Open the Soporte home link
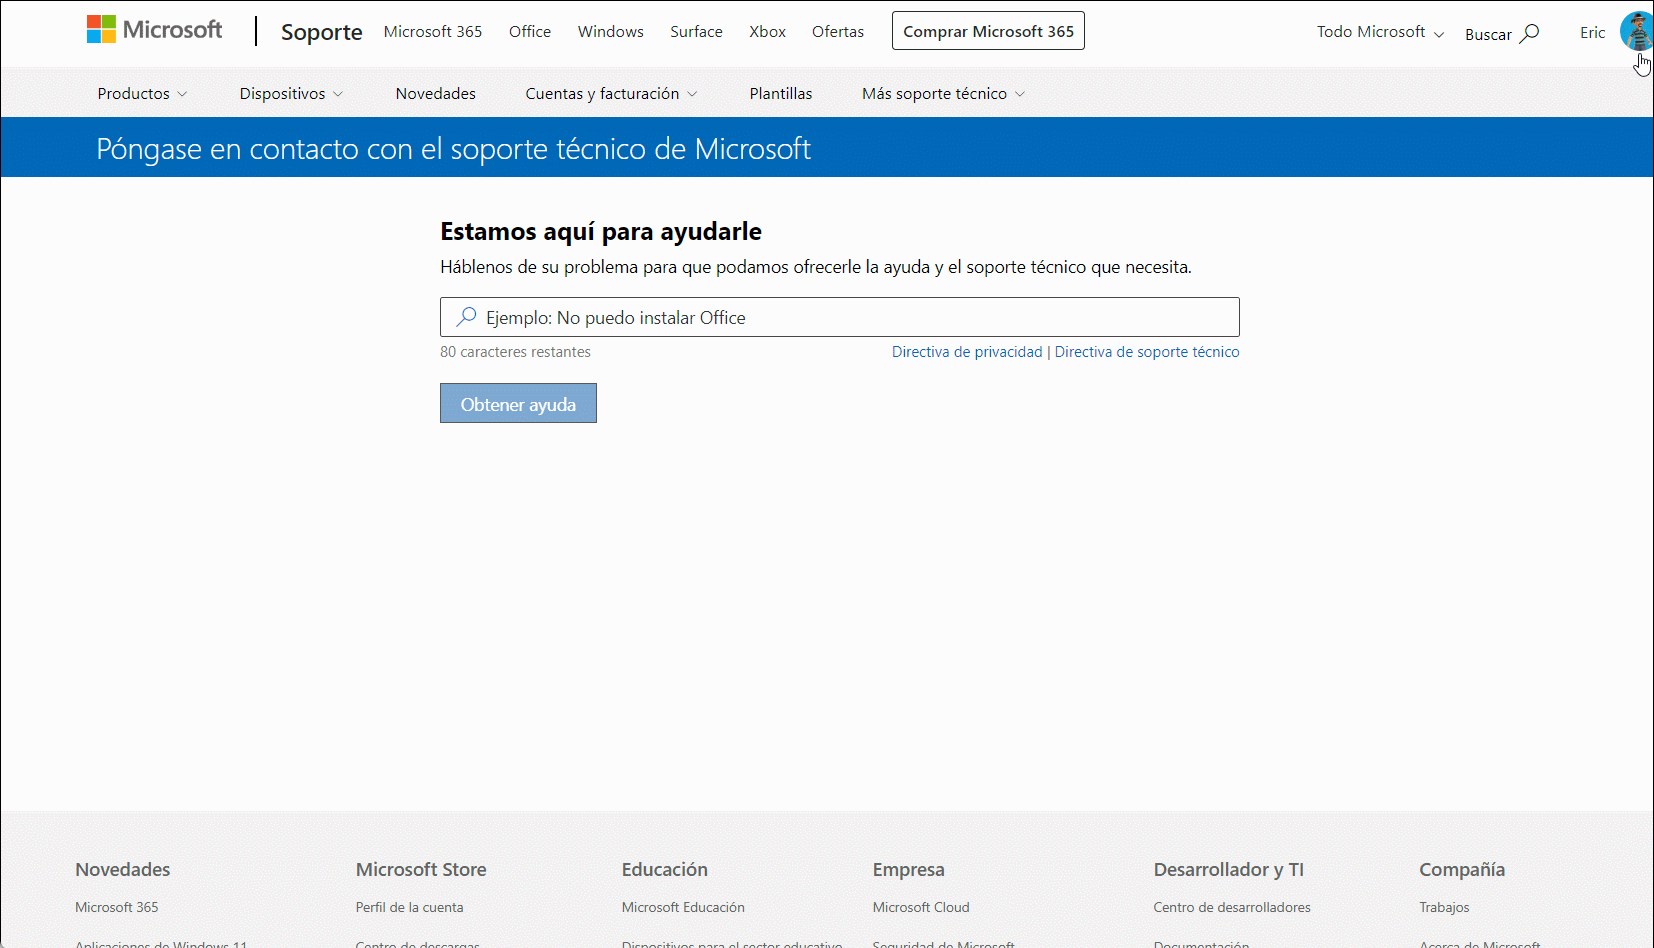This screenshot has height=948, width=1654. click(x=321, y=32)
